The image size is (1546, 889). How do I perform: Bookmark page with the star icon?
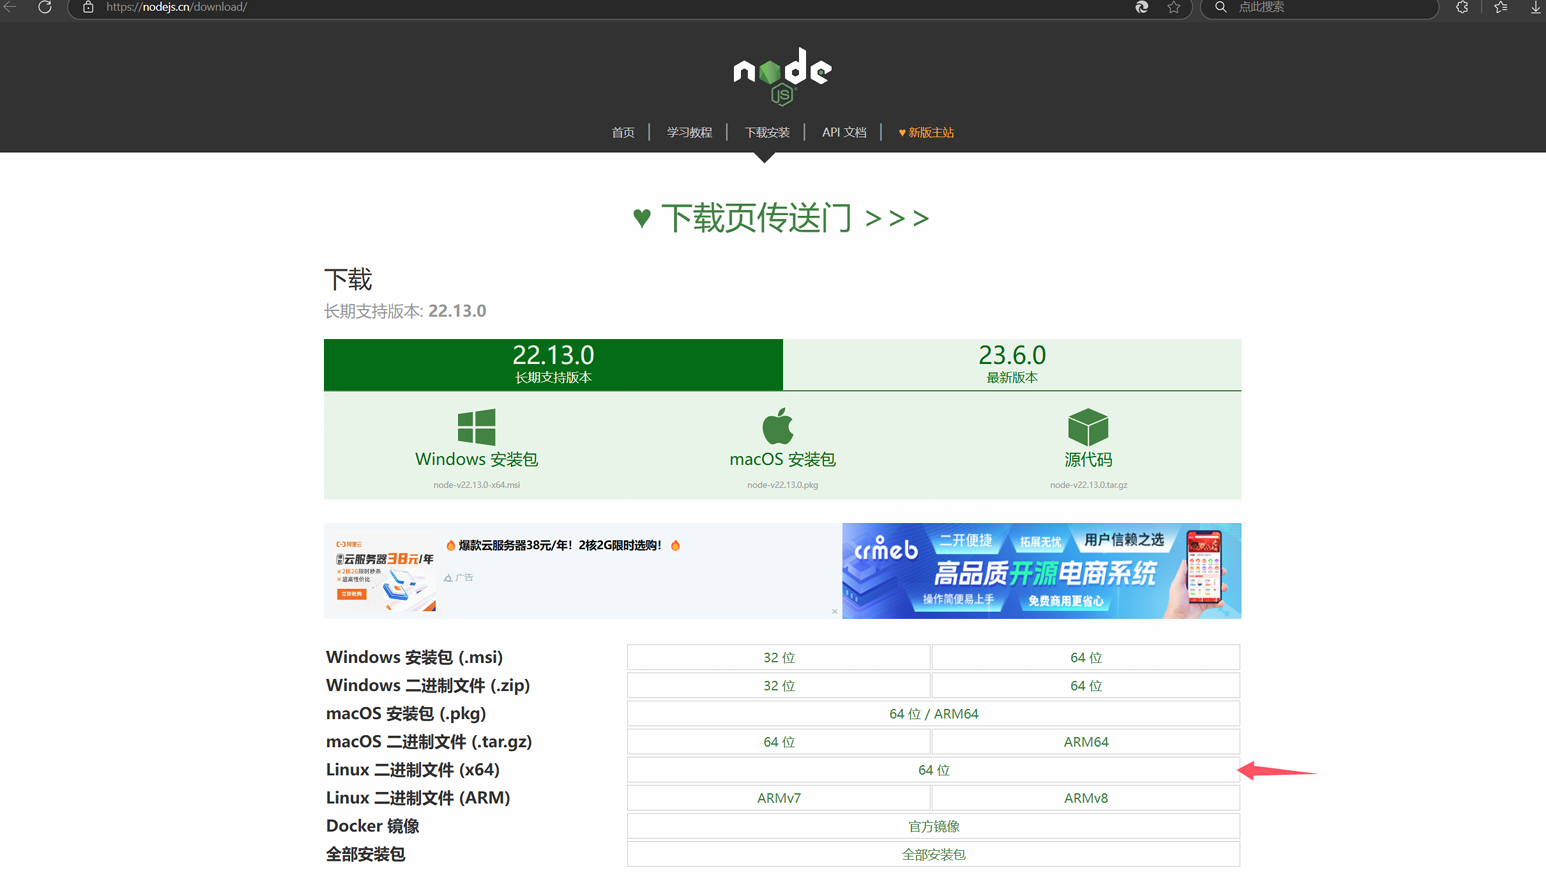click(x=1174, y=8)
